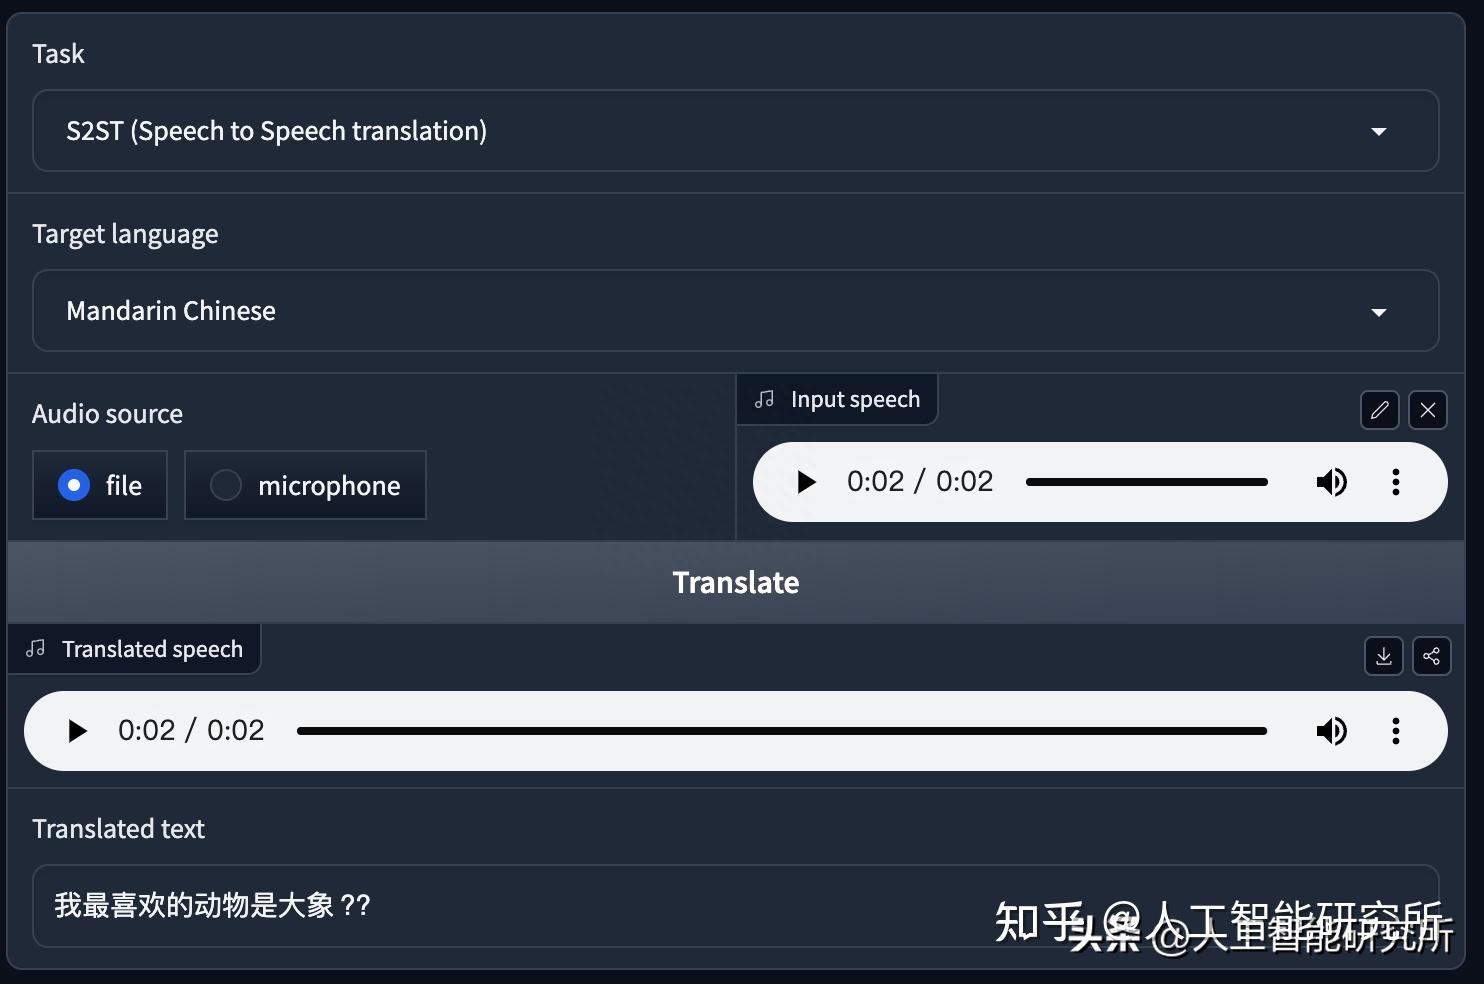Select the file audio source option
This screenshot has height=984, width=1484.
[74, 485]
